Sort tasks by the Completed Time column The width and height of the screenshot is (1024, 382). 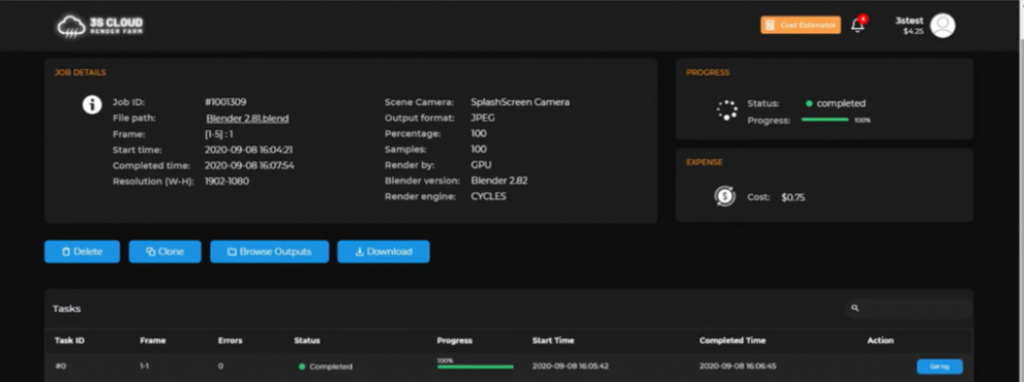pos(732,340)
